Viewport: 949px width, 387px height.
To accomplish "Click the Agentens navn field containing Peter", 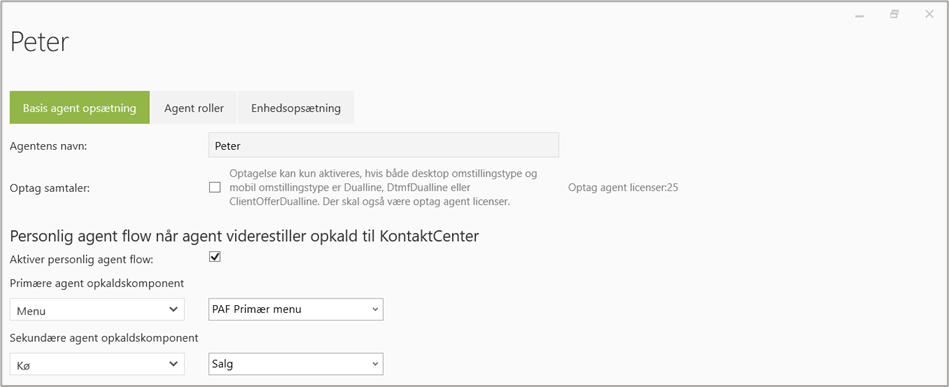I will coord(383,145).
